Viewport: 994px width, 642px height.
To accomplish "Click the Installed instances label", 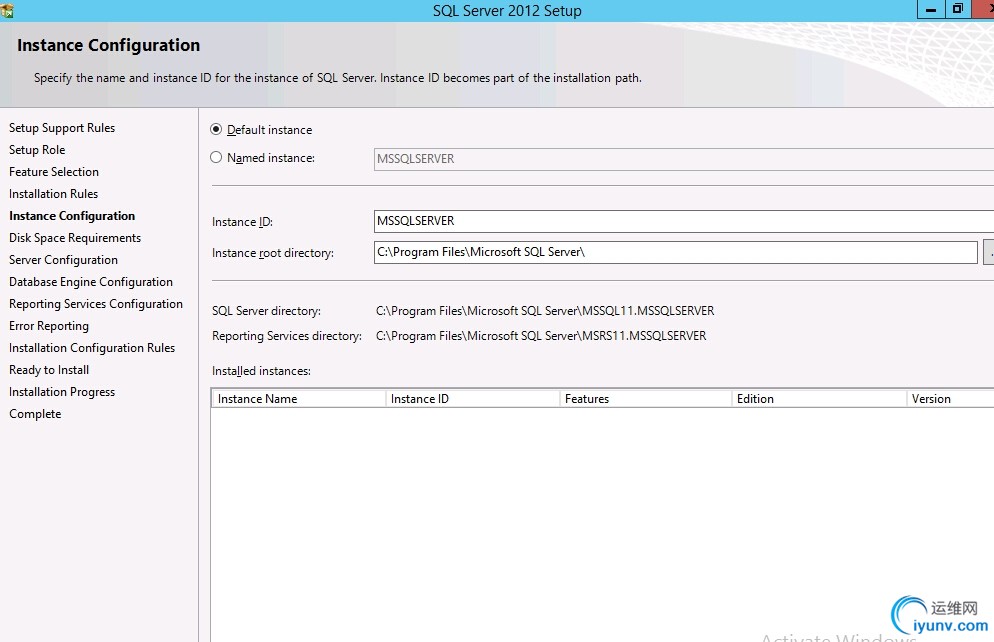I will 261,371.
